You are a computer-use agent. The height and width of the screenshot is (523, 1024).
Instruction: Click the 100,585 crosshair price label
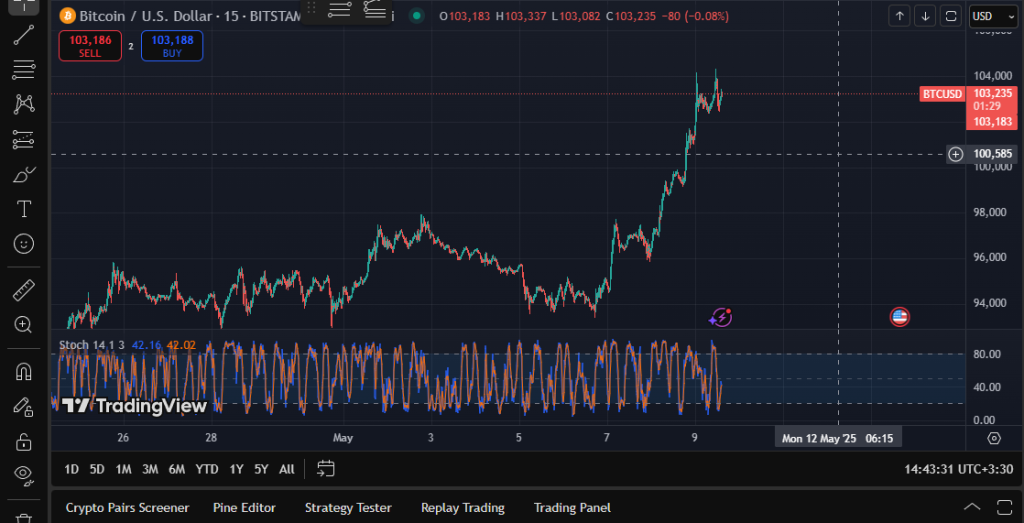(x=993, y=154)
